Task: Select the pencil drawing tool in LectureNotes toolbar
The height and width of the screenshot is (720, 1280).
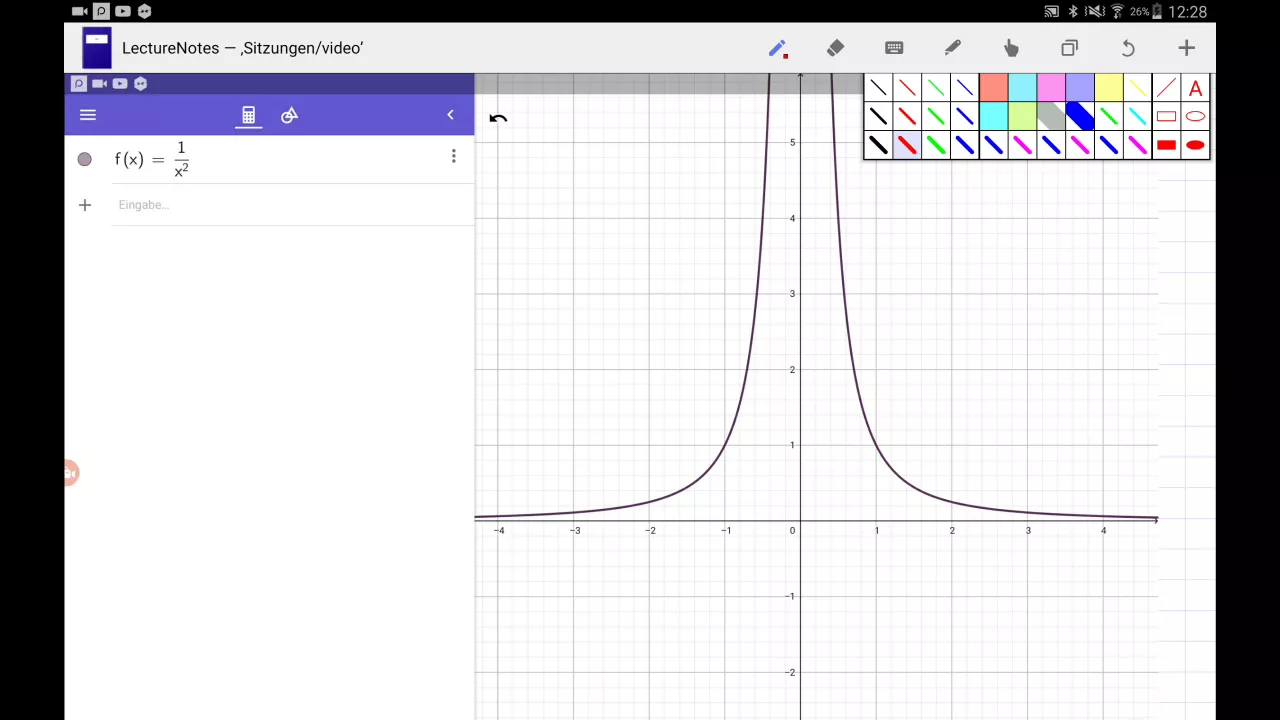Action: [777, 48]
